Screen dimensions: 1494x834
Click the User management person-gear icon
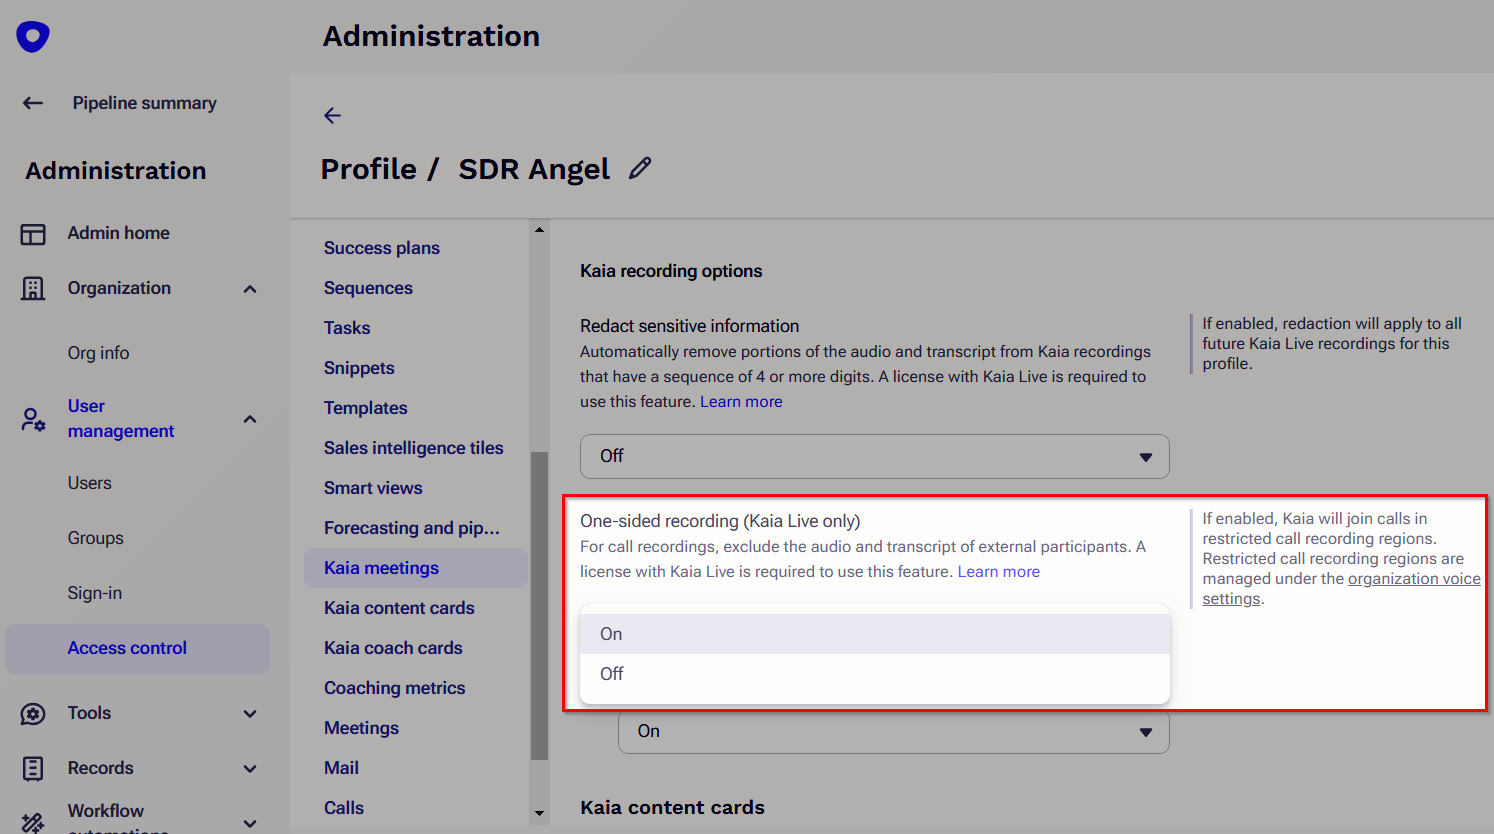click(33, 419)
